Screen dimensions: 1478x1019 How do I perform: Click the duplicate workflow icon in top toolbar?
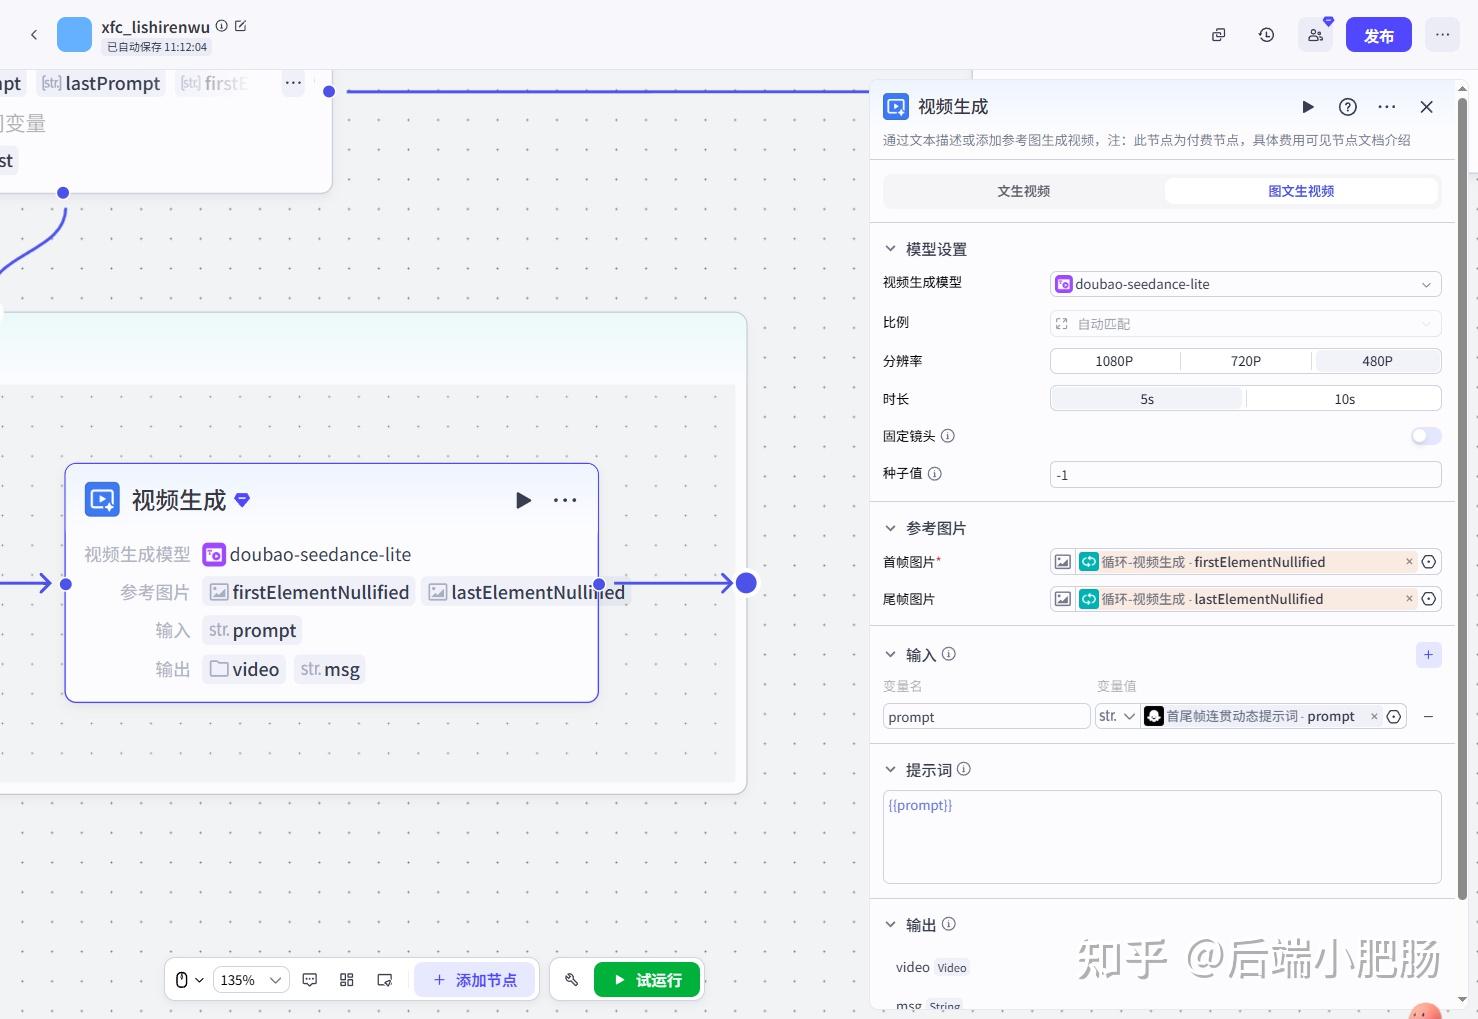(x=1218, y=34)
